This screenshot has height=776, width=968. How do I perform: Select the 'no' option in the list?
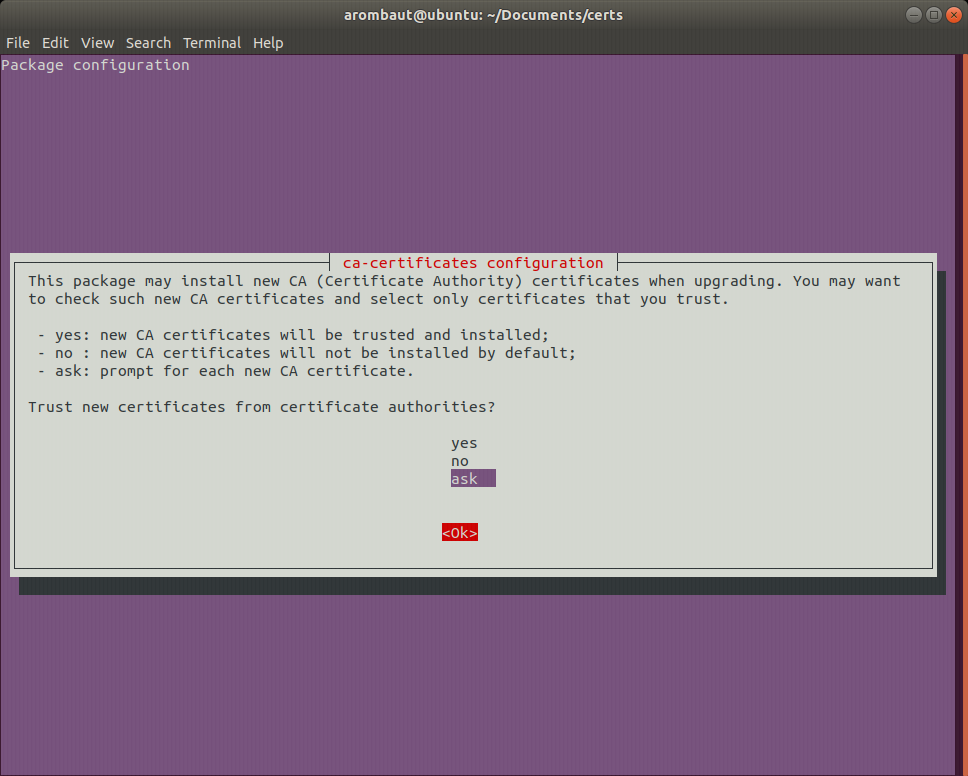pos(460,461)
